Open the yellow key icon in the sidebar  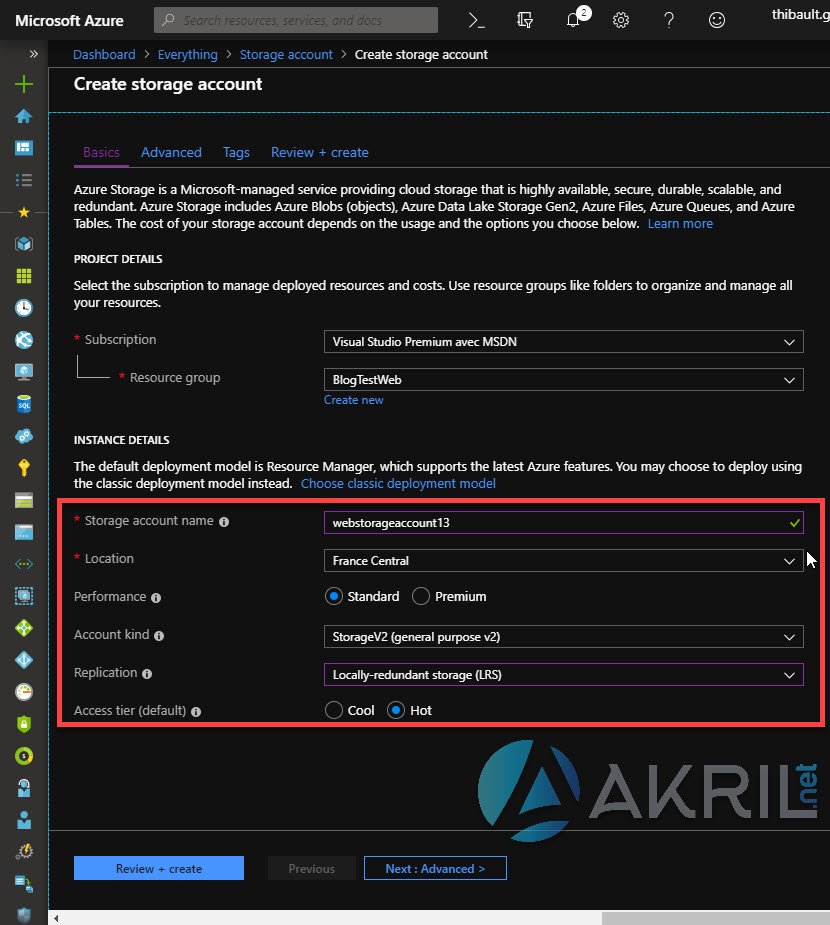click(24, 468)
